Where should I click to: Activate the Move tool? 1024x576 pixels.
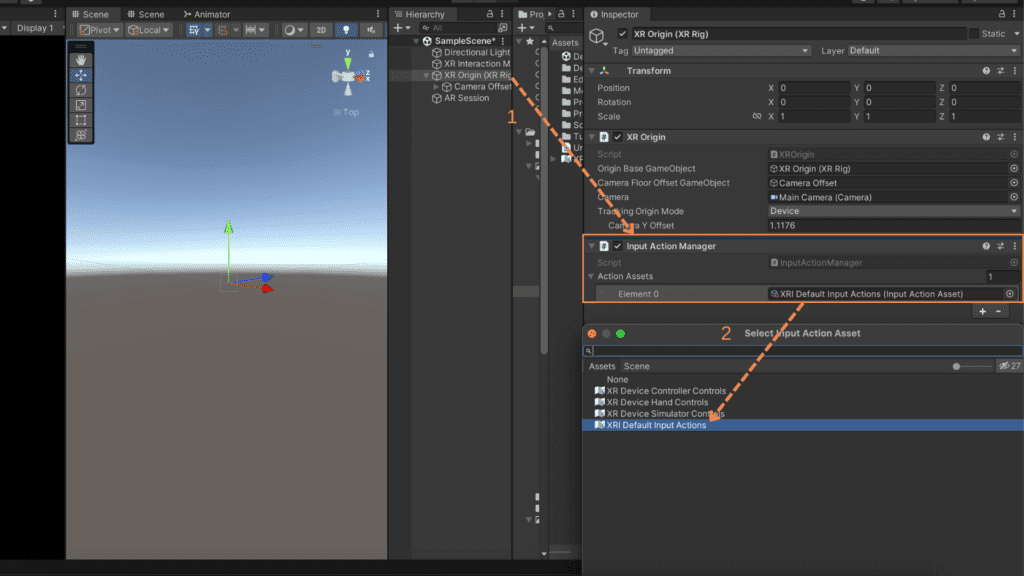point(80,72)
